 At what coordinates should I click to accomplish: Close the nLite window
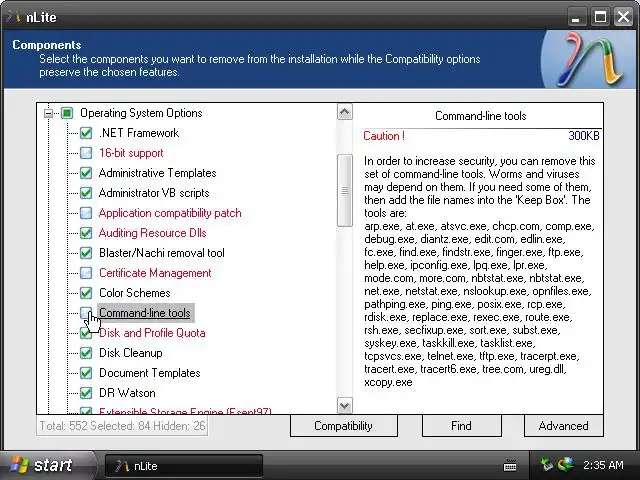pyautogui.click(x=624, y=17)
